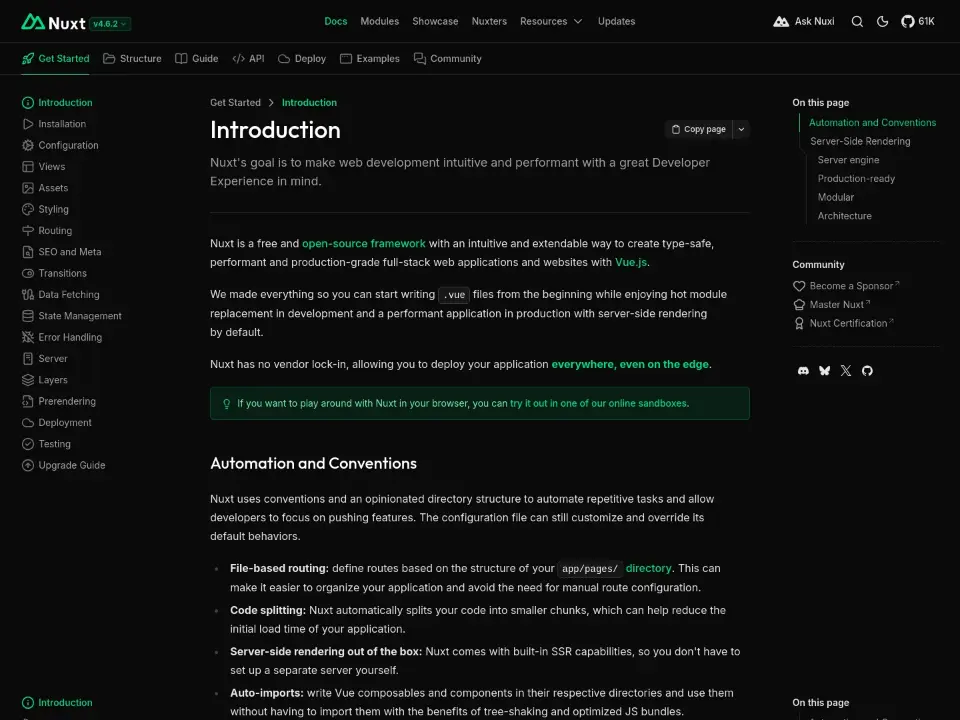Jump to Server-Side Rendering in page outline
Image resolution: width=960 pixels, height=720 pixels.
[860, 141]
